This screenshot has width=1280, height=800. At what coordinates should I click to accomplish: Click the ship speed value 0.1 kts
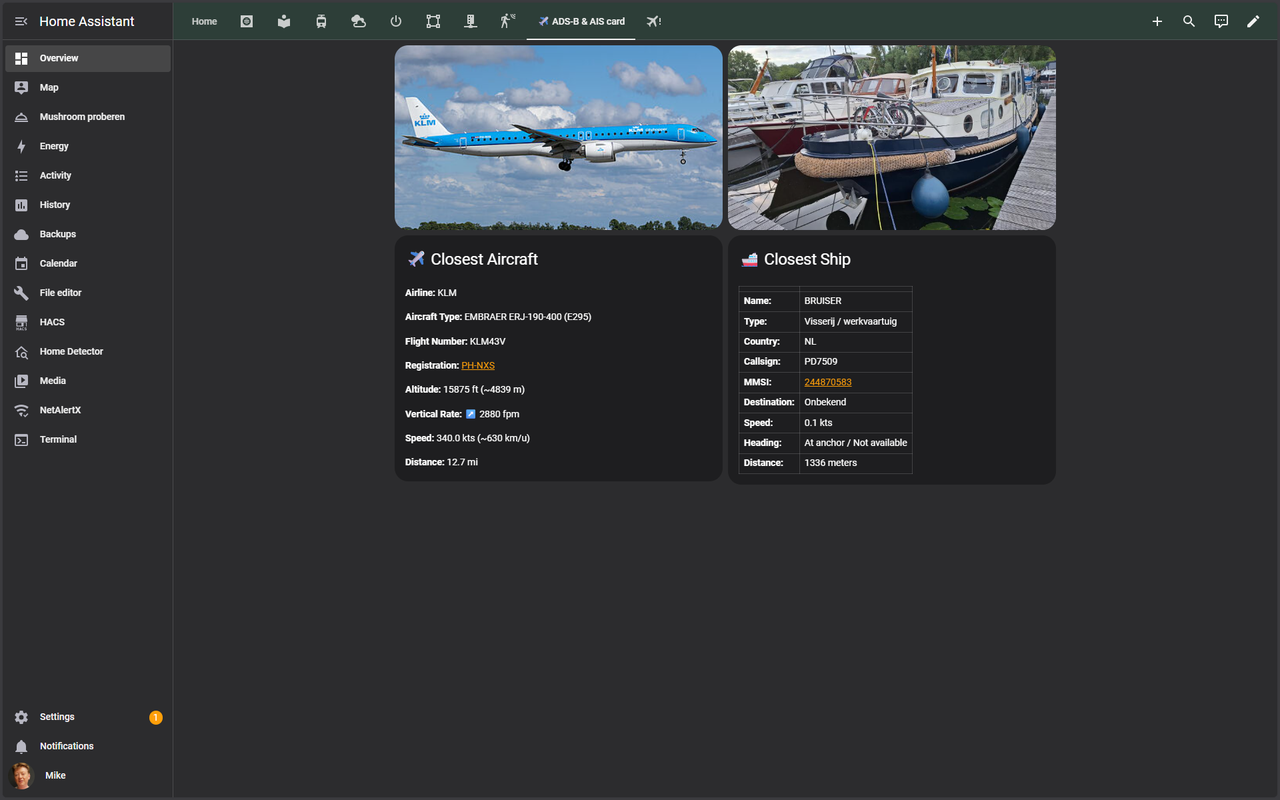point(855,422)
